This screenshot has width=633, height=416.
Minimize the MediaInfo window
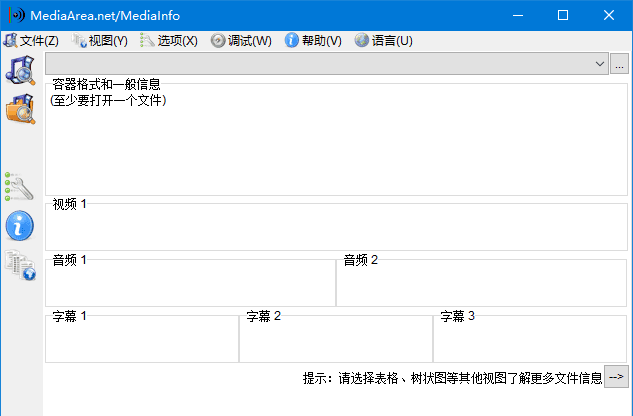(x=518, y=15)
